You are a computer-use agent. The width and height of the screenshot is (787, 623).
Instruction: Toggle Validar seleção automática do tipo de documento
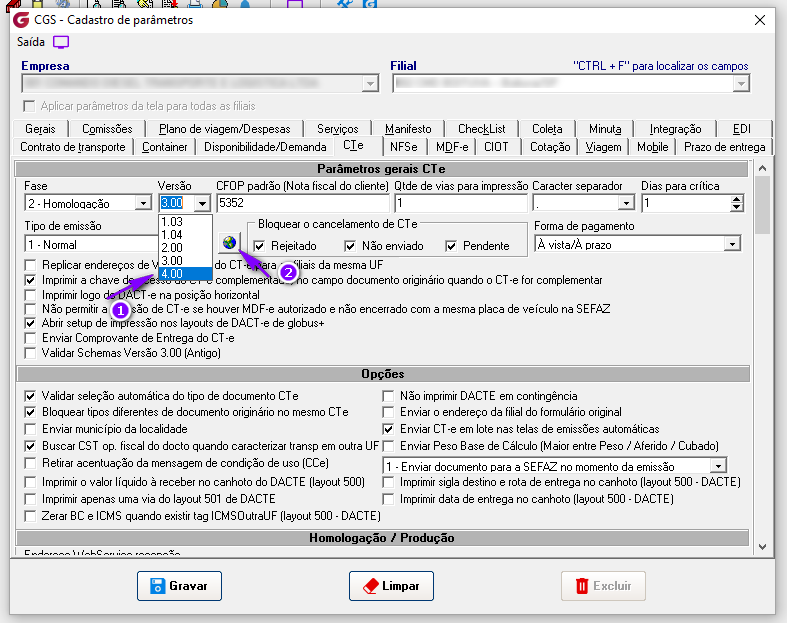(x=30, y=396)
